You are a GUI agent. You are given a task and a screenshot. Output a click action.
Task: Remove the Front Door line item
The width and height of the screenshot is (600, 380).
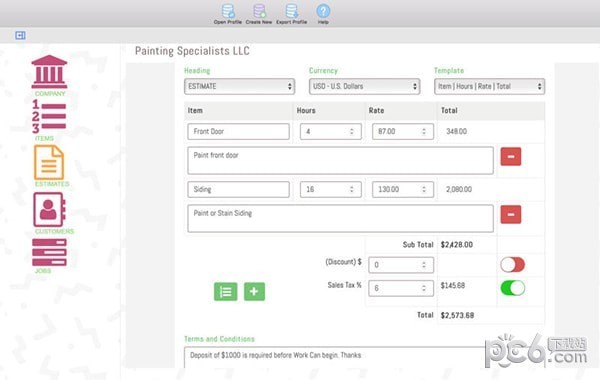(511, 157)
